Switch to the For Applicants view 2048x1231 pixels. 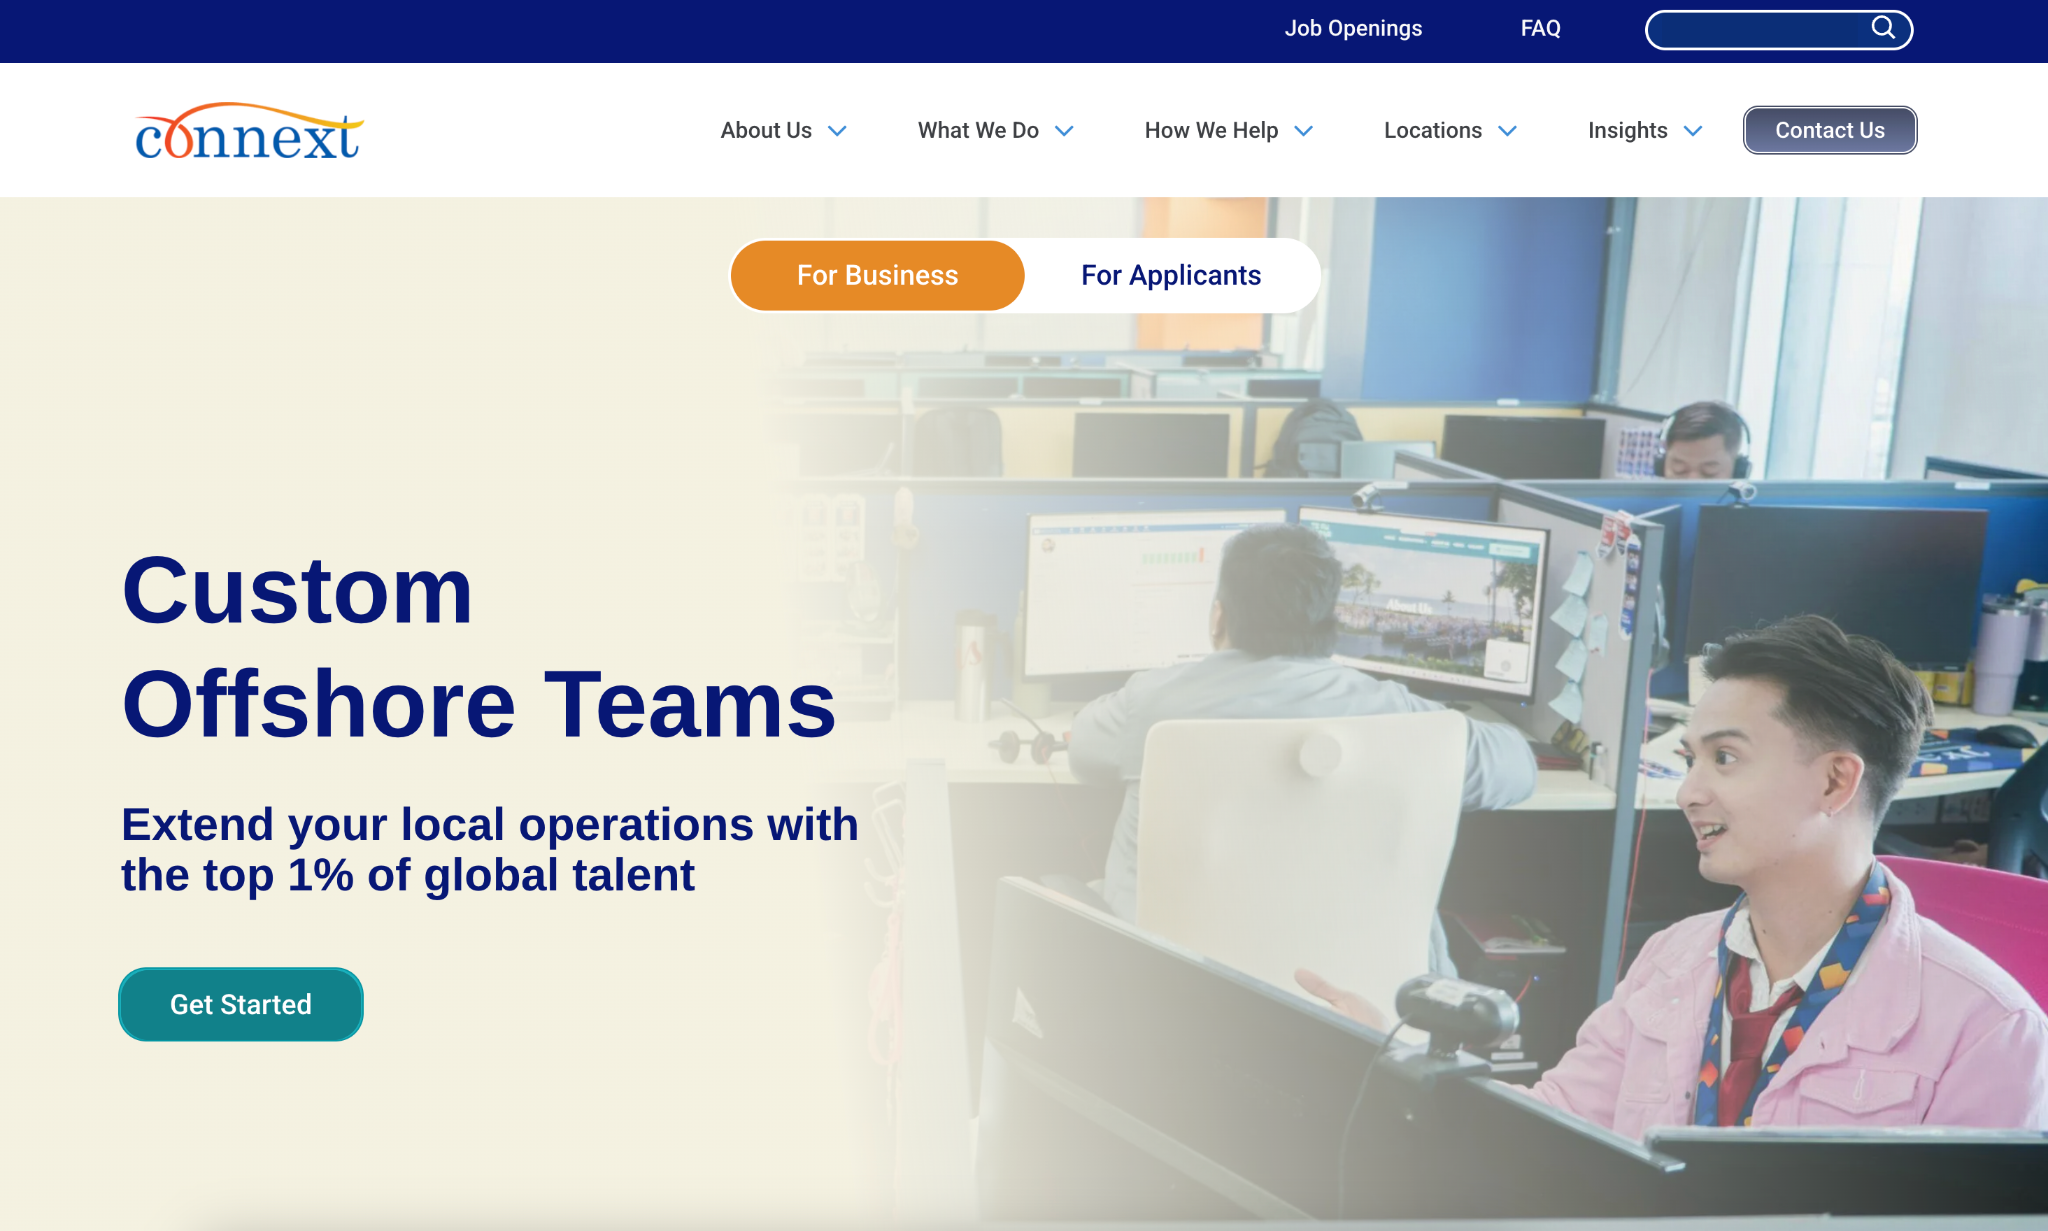[x=1170, y=275]
